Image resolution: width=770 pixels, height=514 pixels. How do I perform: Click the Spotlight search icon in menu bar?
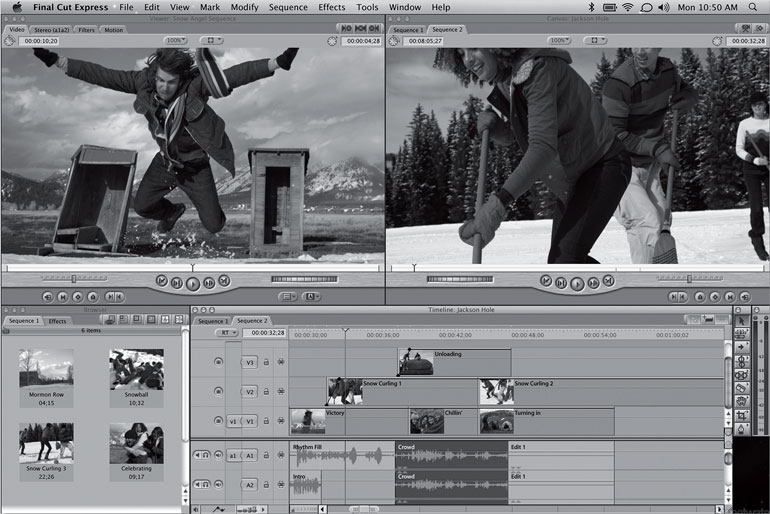754,7
